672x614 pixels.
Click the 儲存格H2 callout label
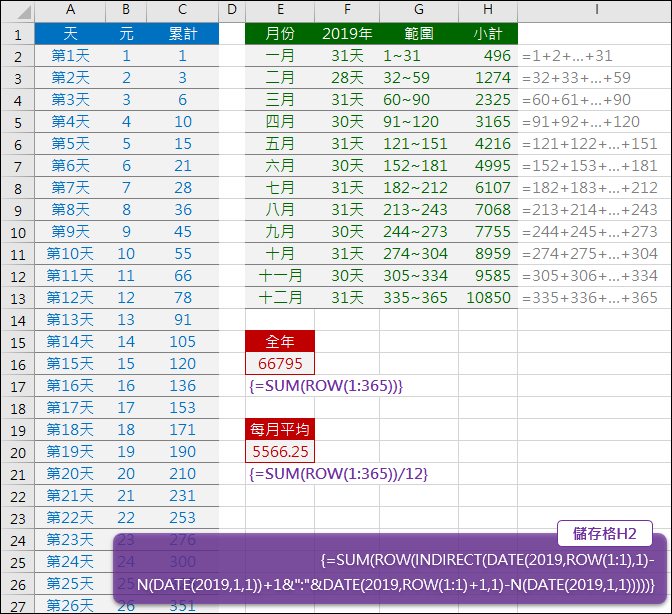point(605,533)
